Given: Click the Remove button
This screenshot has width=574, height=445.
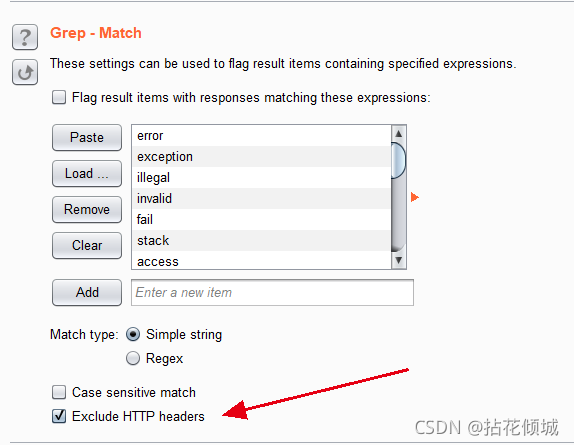Looking at the screenshot, I should (x=87, y=209).
